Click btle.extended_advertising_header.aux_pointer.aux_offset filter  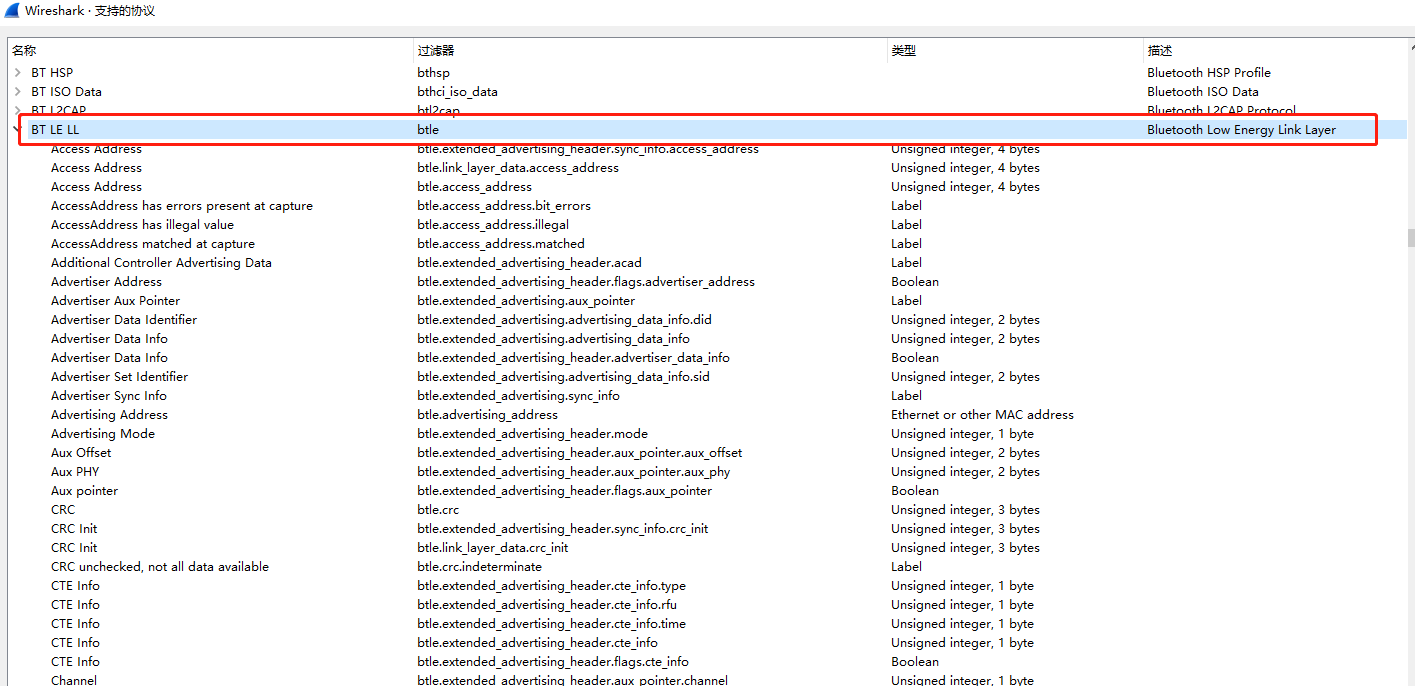579,453
